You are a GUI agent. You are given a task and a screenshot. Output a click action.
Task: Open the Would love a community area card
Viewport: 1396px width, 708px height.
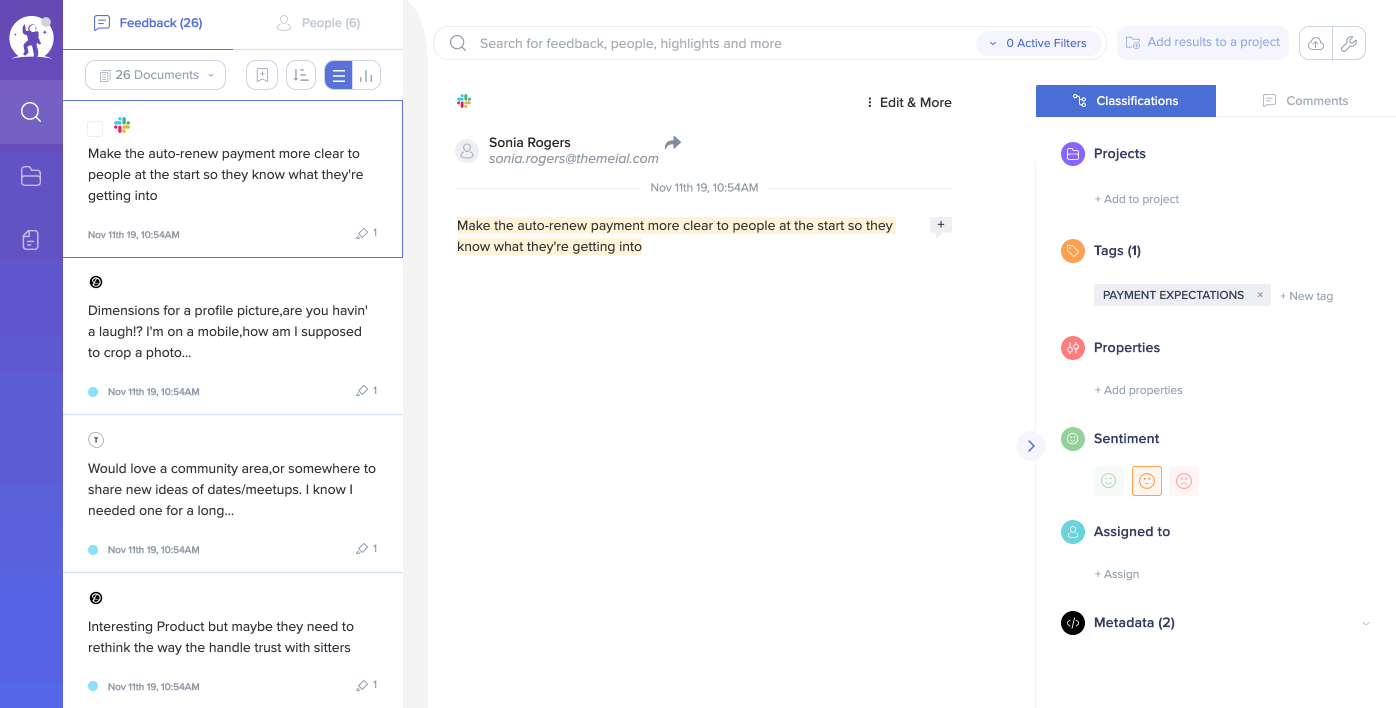233,494
